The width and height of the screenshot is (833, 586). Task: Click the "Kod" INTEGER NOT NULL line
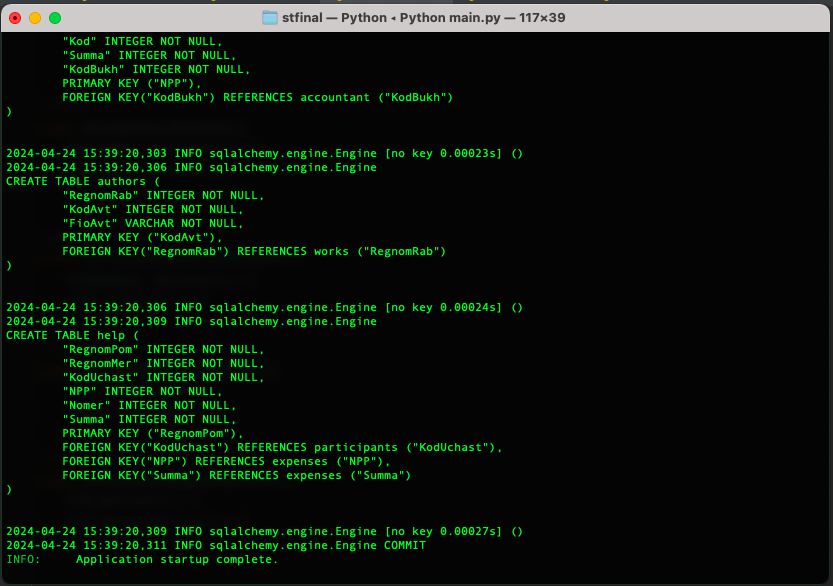point(142,41)
